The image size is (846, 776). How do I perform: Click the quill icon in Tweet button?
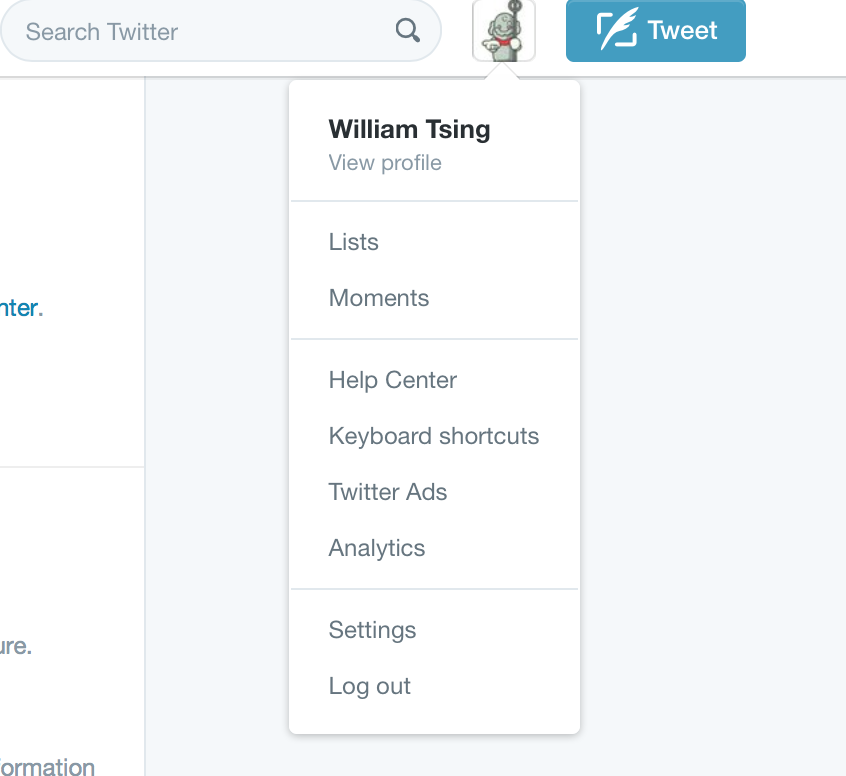tap(617, 29)
